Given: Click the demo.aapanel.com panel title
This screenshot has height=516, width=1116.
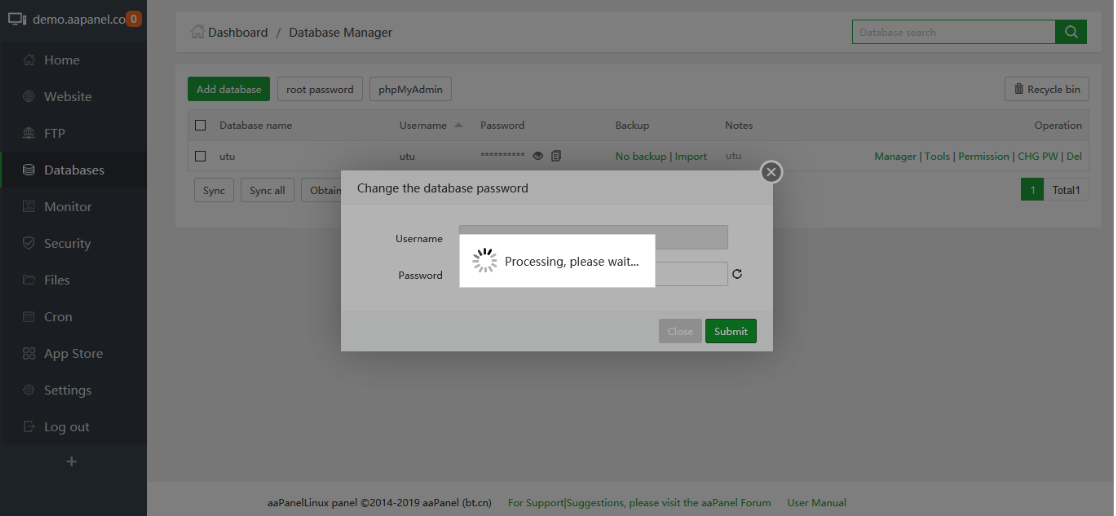Looking at the screenshot, I should [x=78, y=19].
